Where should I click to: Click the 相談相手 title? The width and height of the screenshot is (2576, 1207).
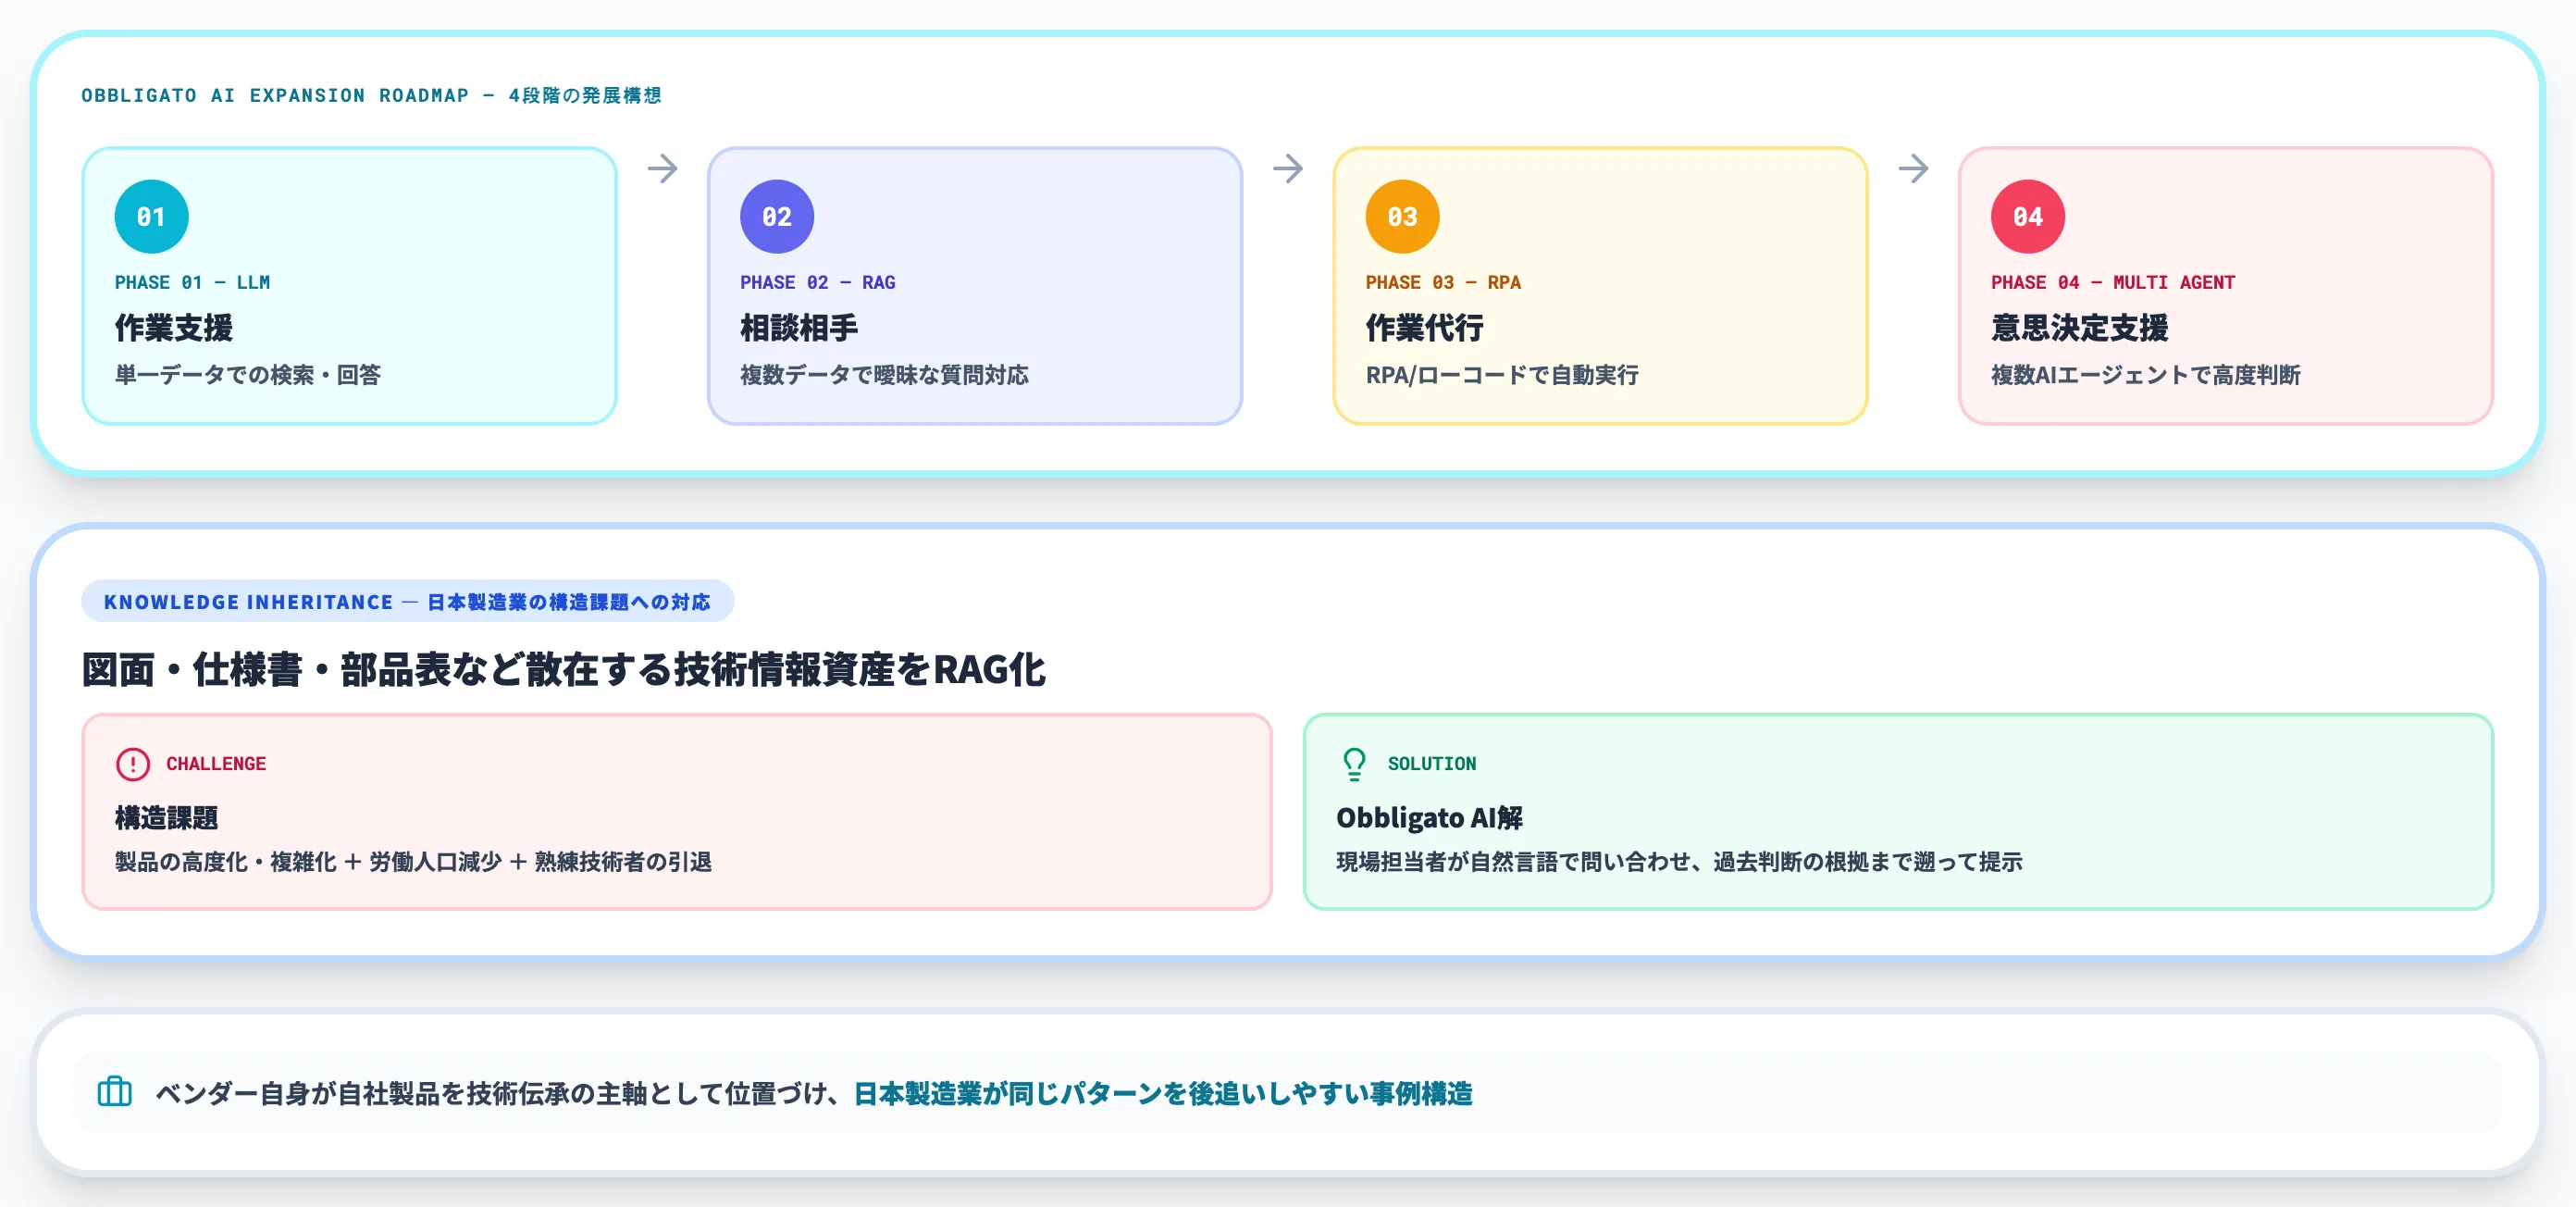pyautogui.click(x=799, y=327)
